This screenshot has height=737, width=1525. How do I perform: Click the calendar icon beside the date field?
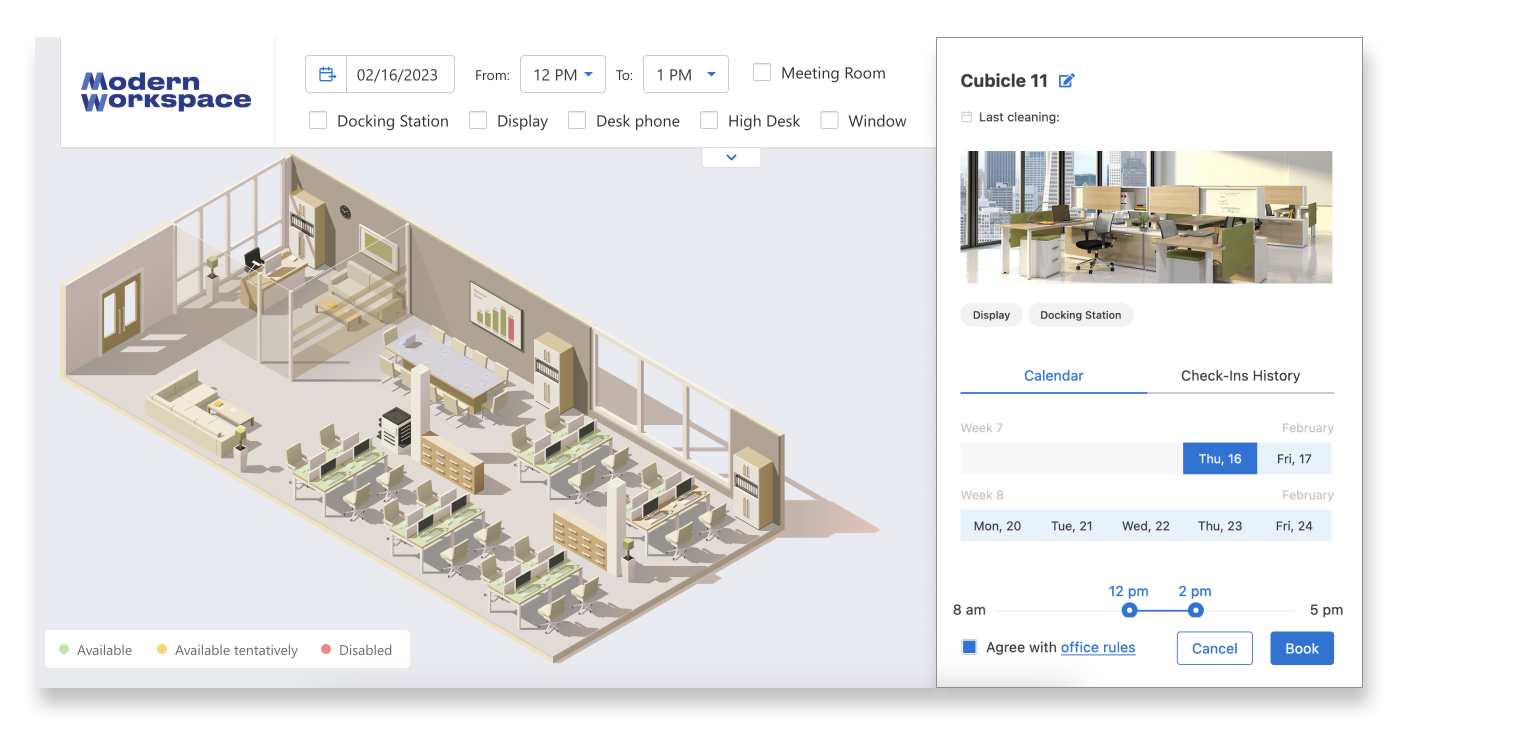[326, 75]
